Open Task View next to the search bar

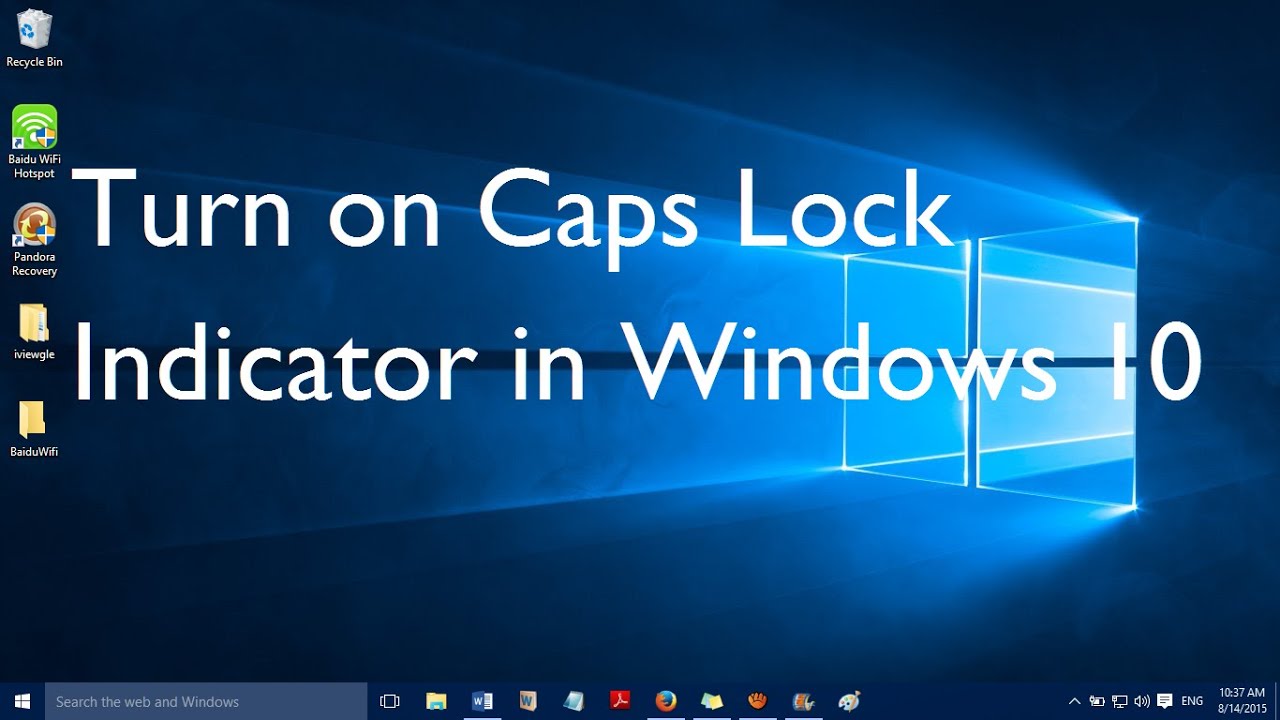pos(389,701)
